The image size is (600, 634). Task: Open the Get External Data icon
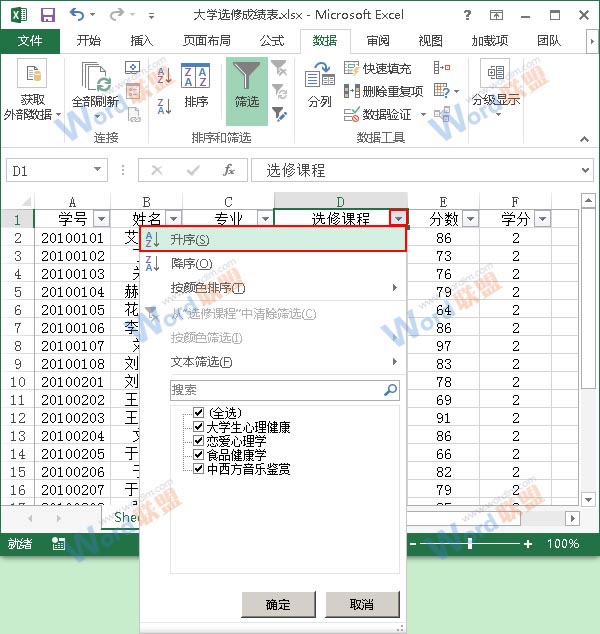(32, 74)
